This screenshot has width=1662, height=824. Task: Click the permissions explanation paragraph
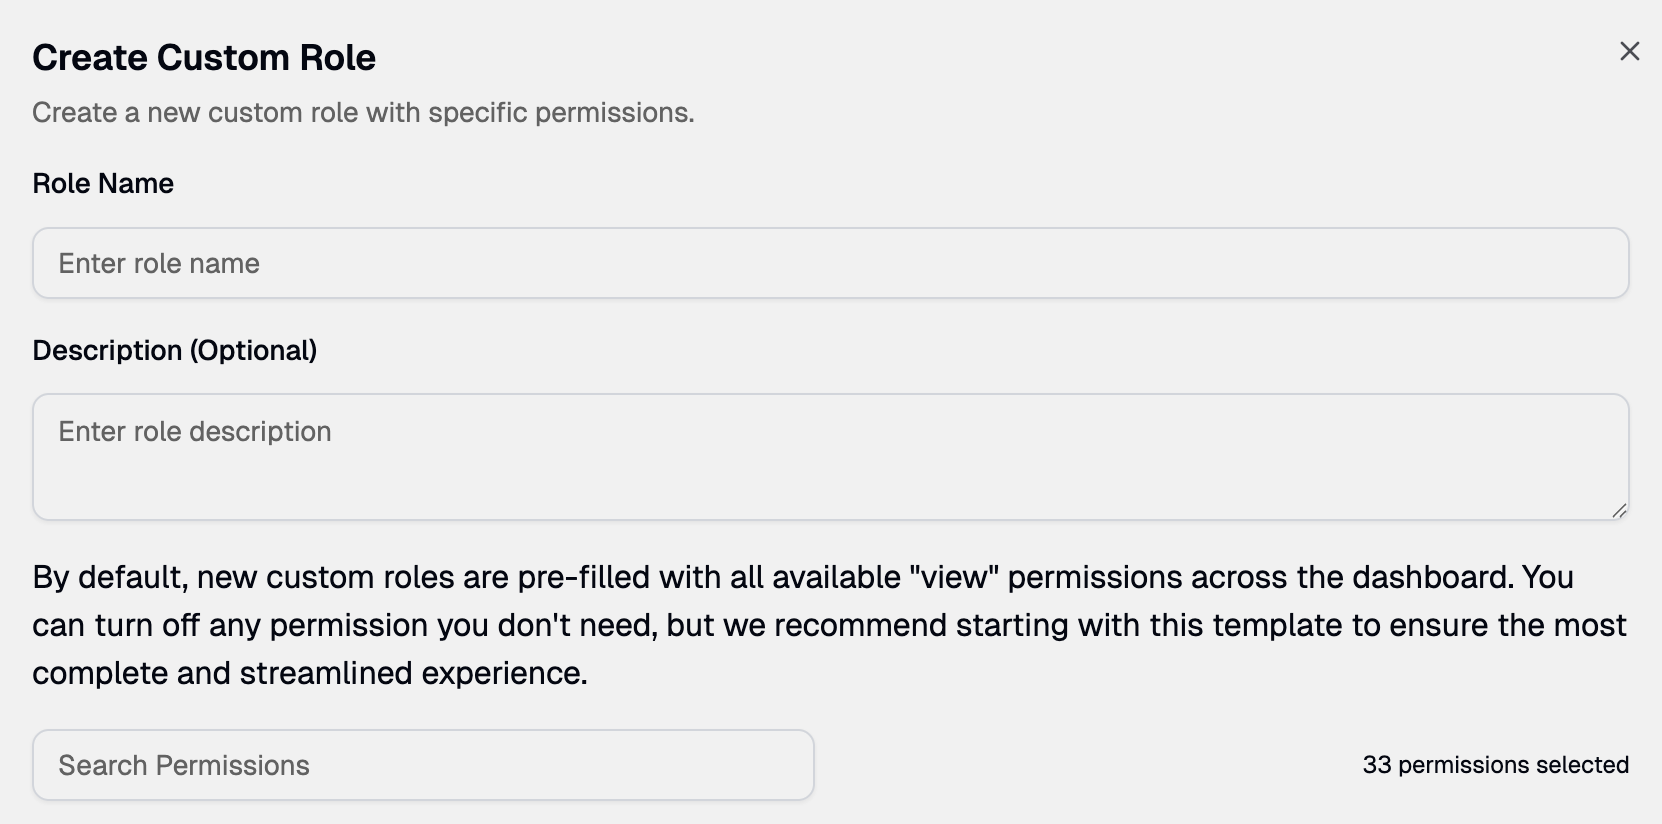coord(700,625)
